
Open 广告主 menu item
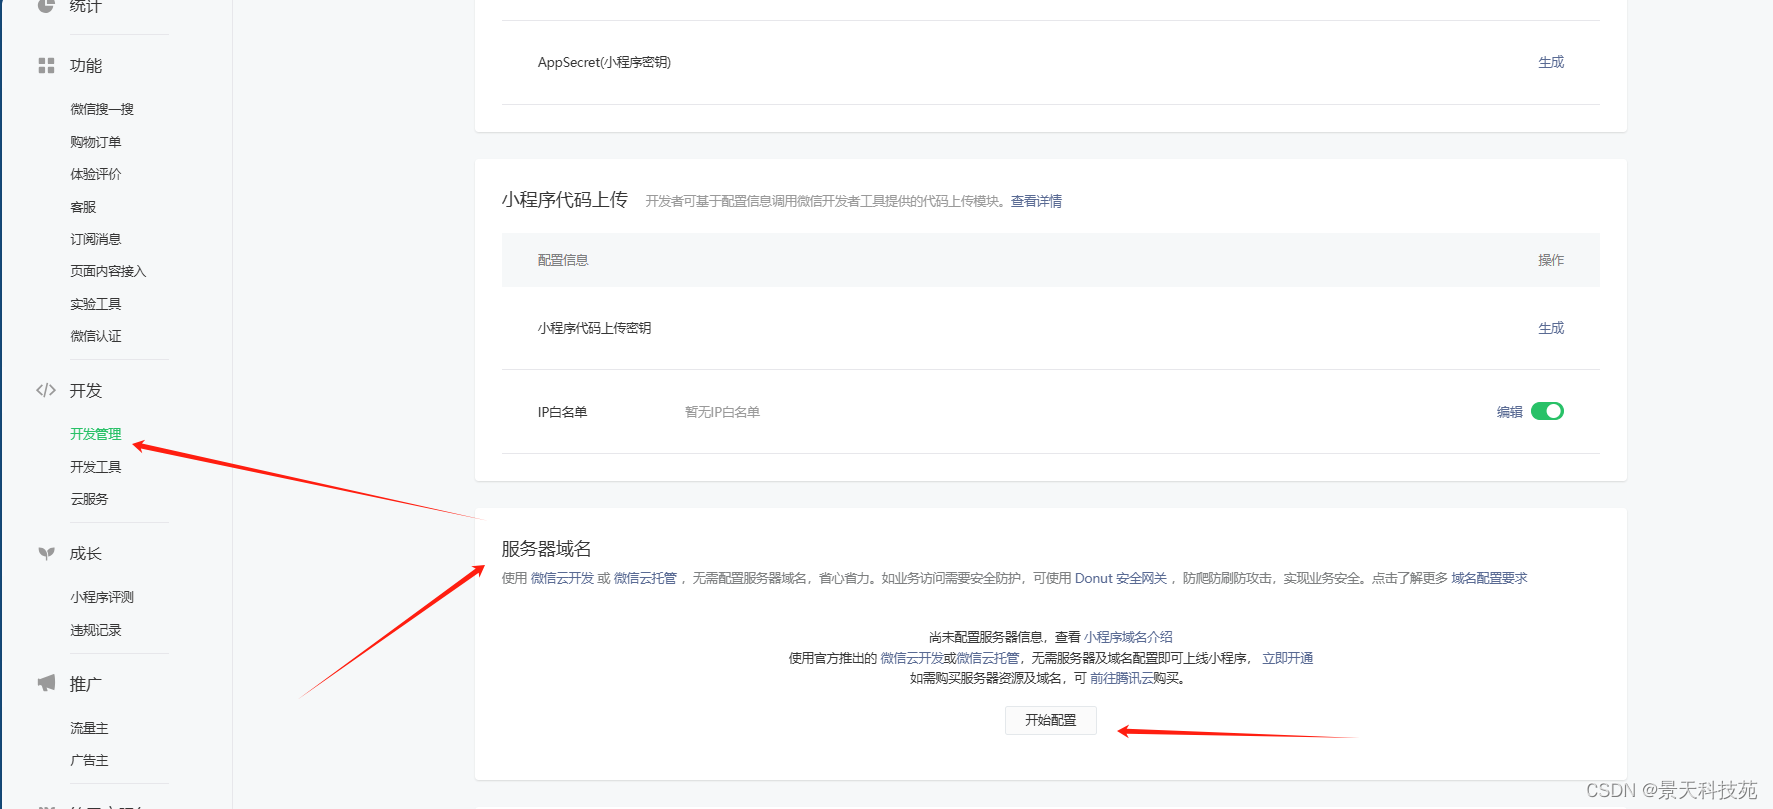(89, 760)
